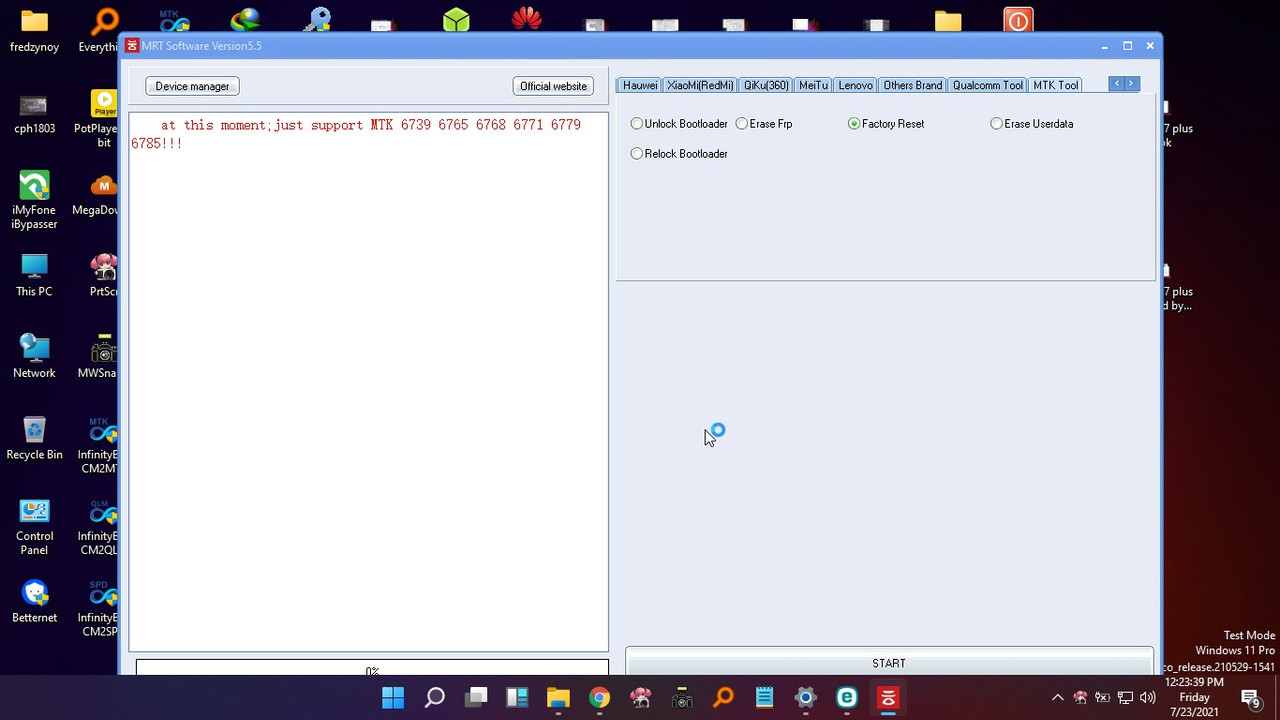Click the volume icon in system tray
Viewport: 1280px width, 720px height.
click(x=1147, y=698)
